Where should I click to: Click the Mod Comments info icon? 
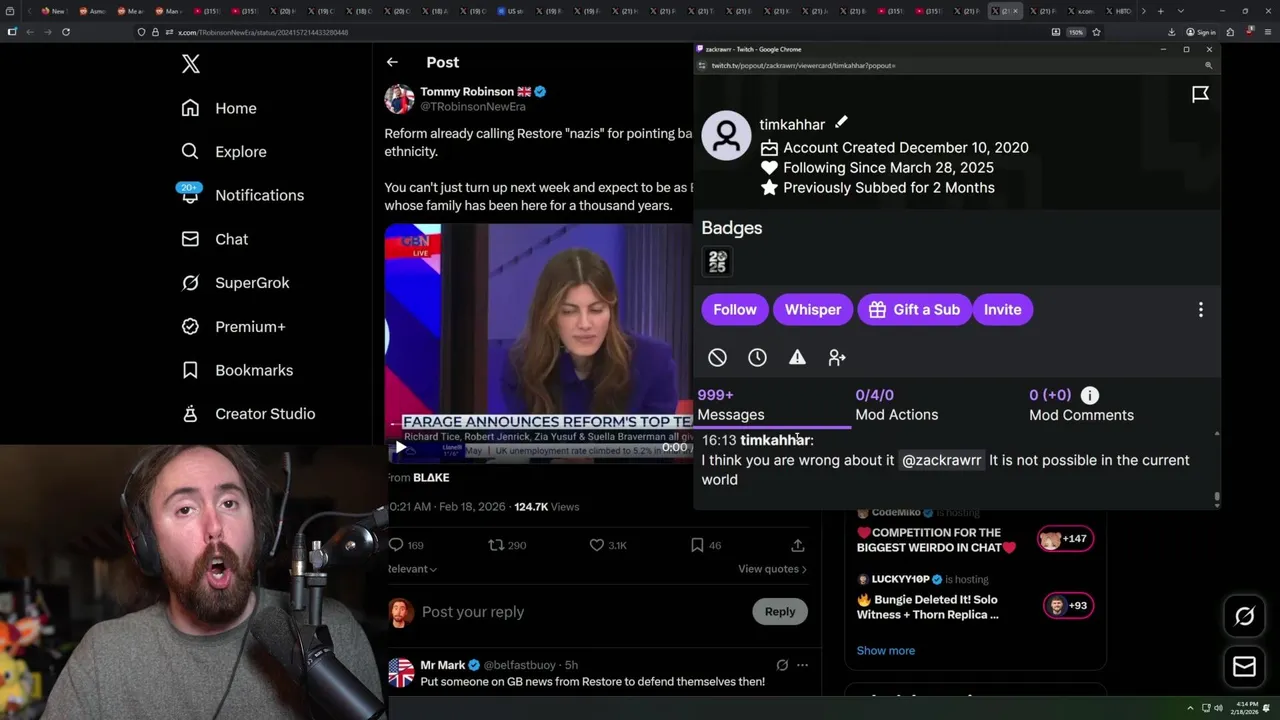click(x=1090, y=396)
